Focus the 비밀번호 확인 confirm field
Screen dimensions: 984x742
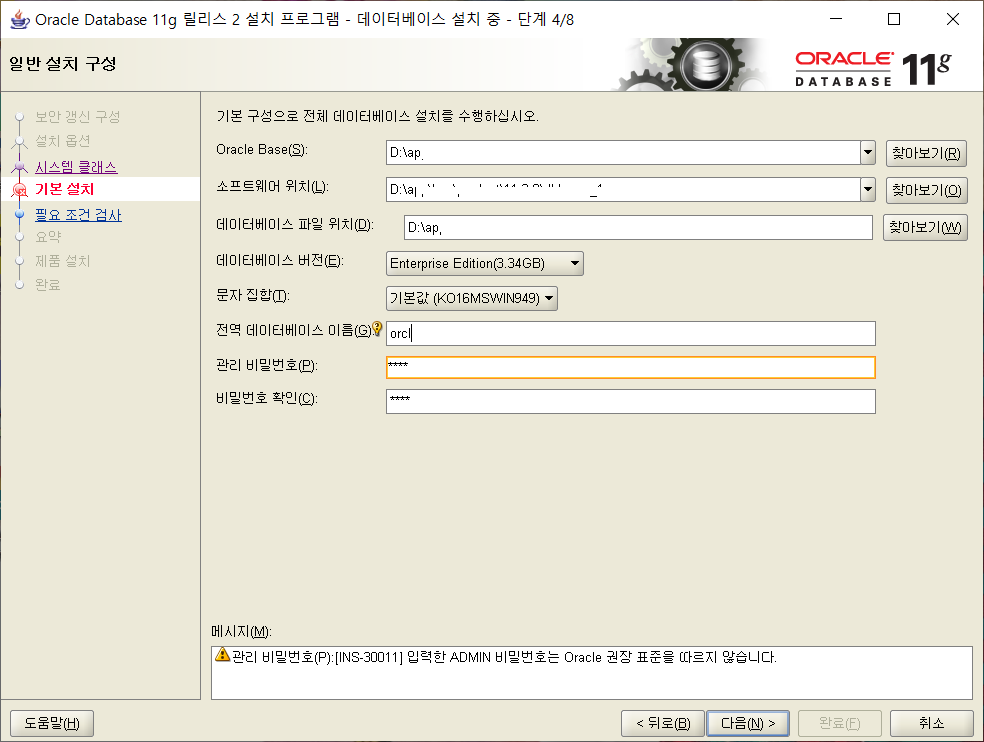[631, 401]
